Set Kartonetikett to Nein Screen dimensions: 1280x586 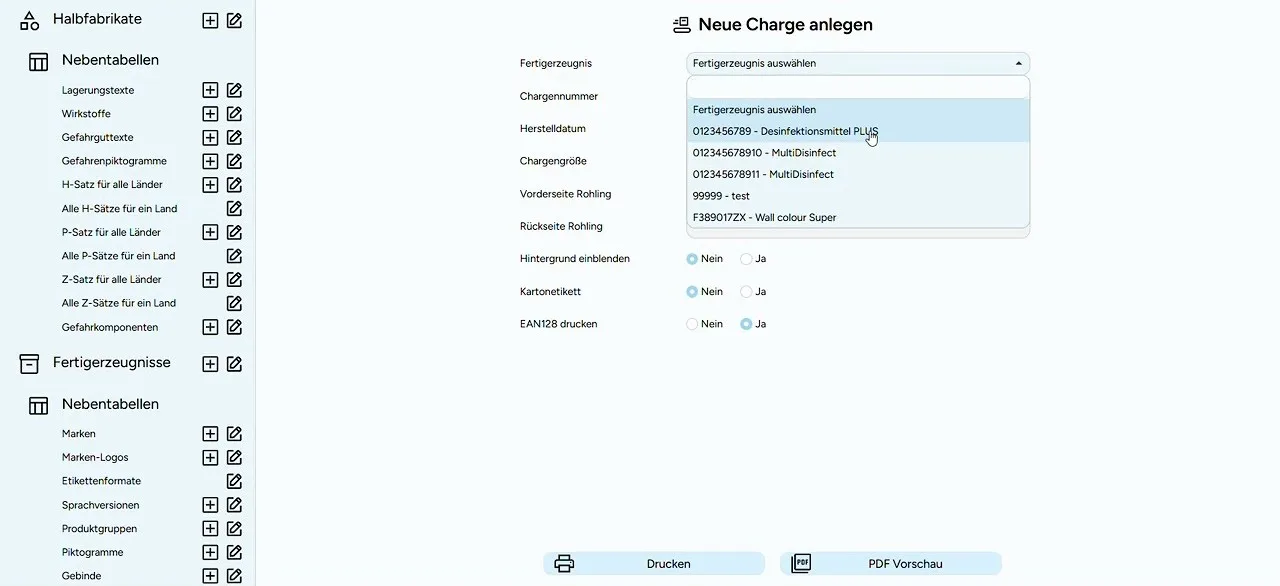(x=692, y=292)
